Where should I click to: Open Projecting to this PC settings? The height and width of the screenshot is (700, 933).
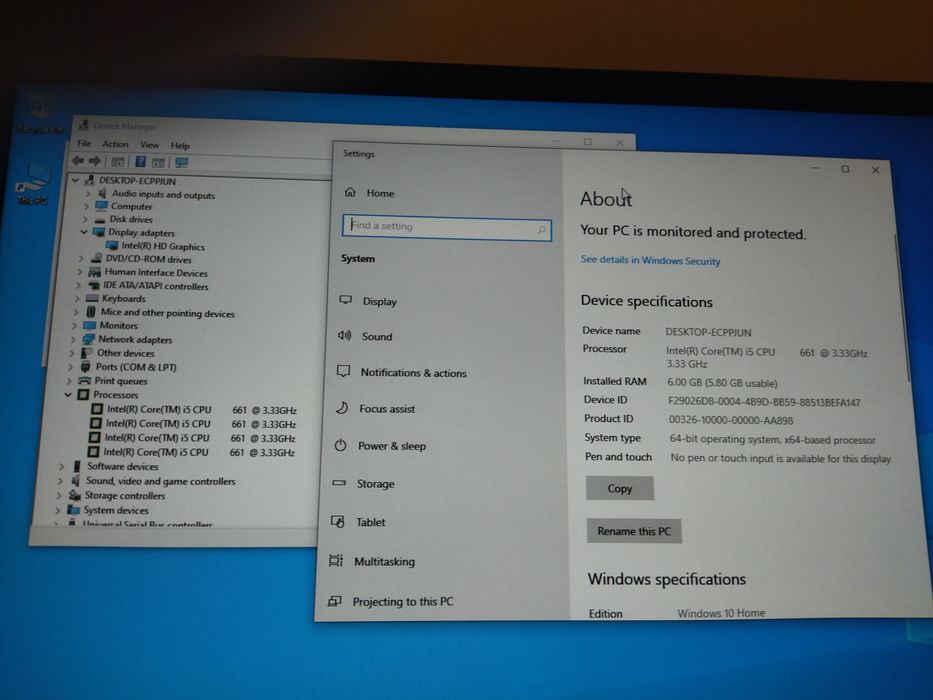point(403,602)
